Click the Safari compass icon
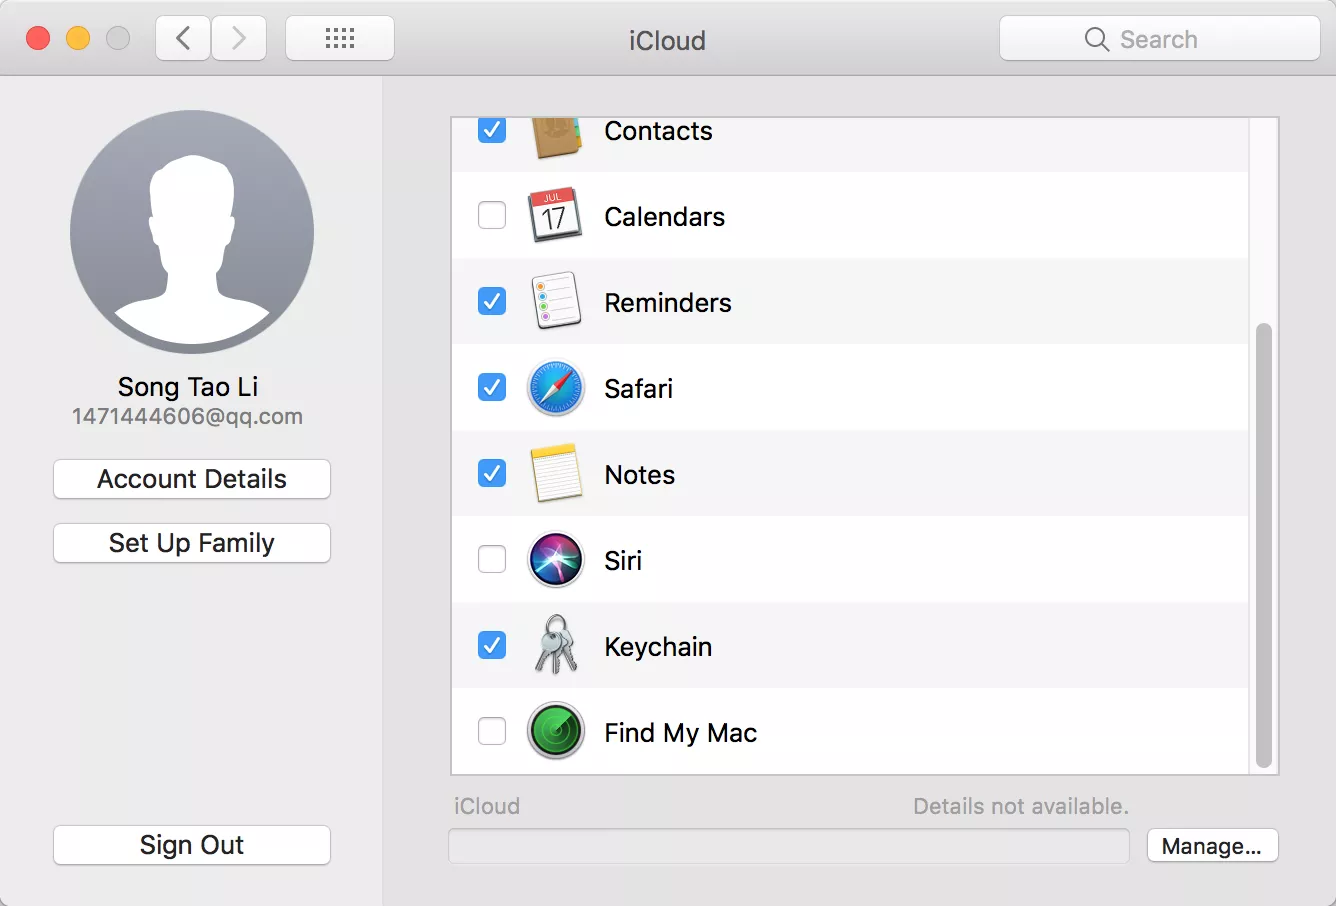This screenshot has width=1336, height=906. click(556, 388)
